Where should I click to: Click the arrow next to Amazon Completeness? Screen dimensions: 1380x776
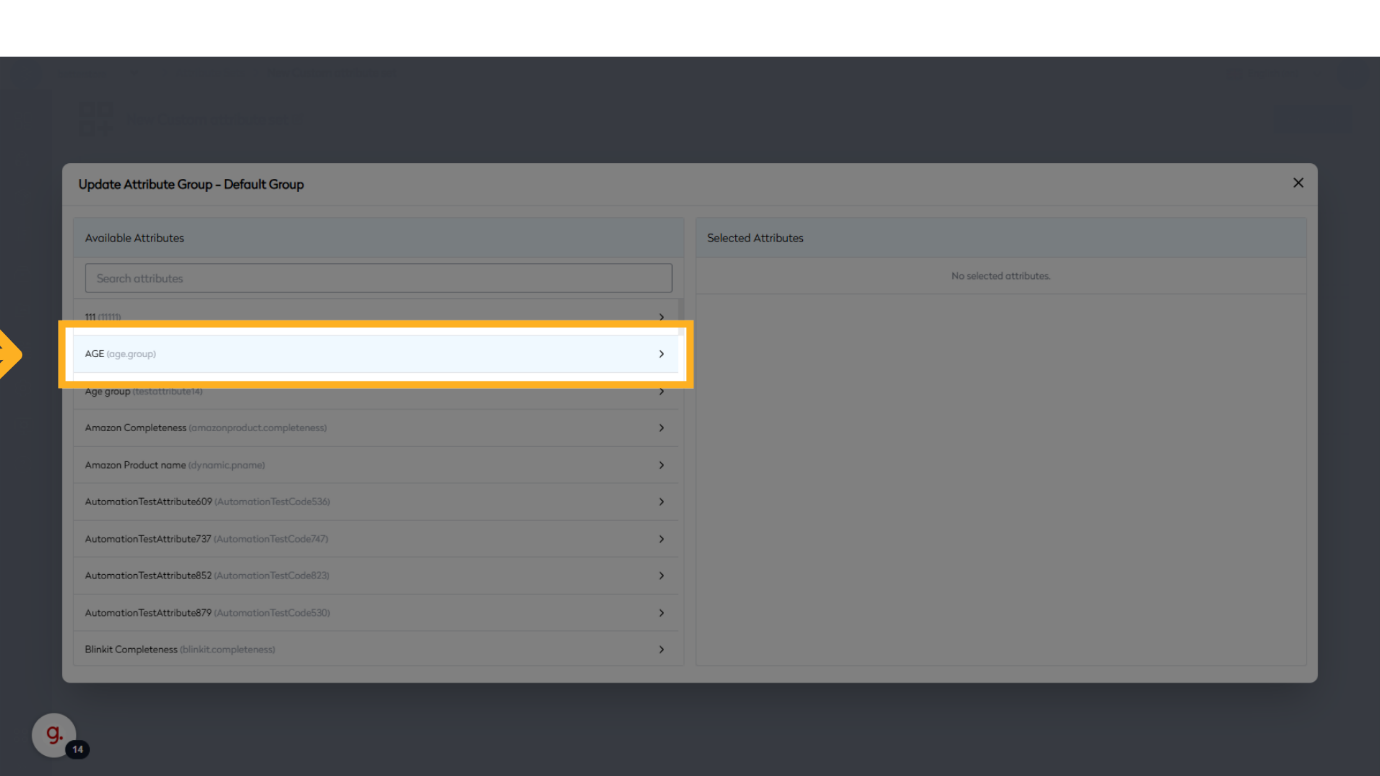pyautogui.click(x=661, y=428)
